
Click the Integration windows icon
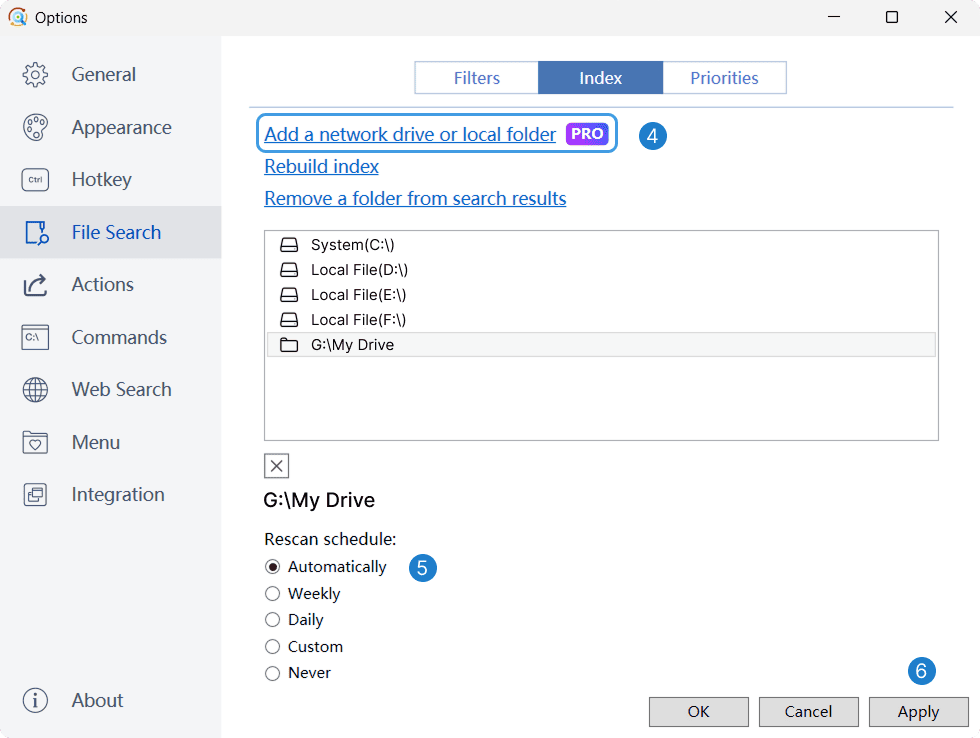tap(35, 495)
